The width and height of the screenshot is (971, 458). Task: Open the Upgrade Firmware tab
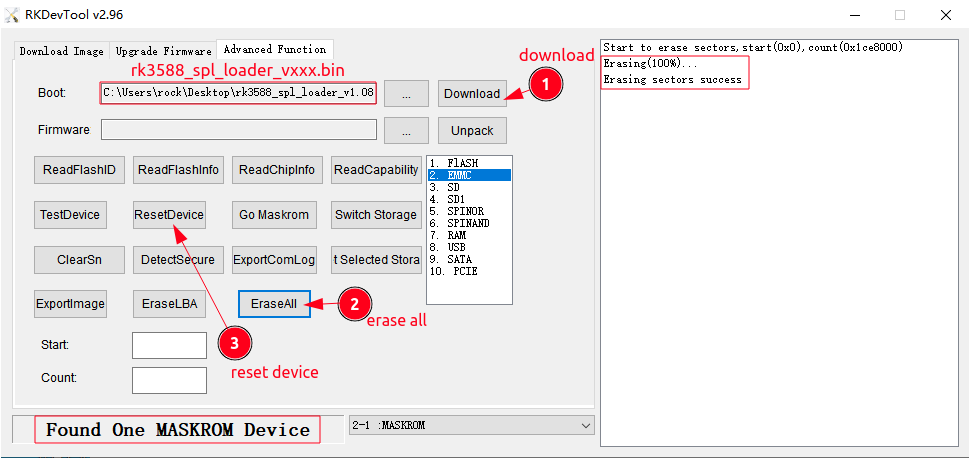point(163,51)
